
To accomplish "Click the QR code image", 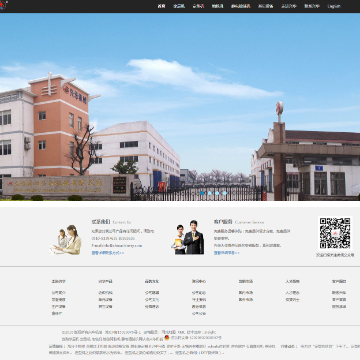I will click(x=335, y=233).
